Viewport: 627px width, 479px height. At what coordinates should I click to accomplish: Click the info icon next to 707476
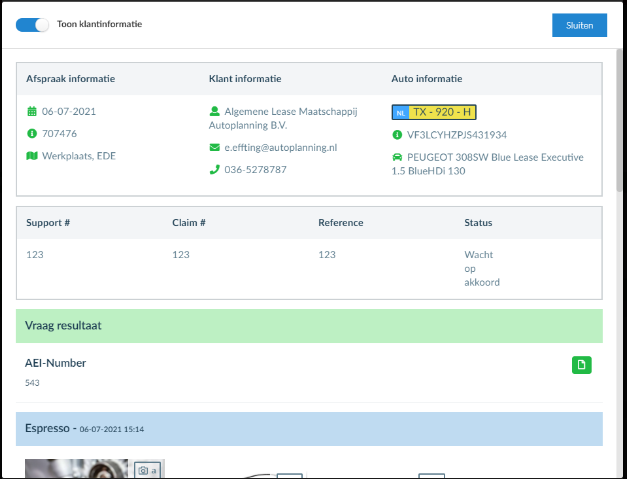(x=32, y=134)
